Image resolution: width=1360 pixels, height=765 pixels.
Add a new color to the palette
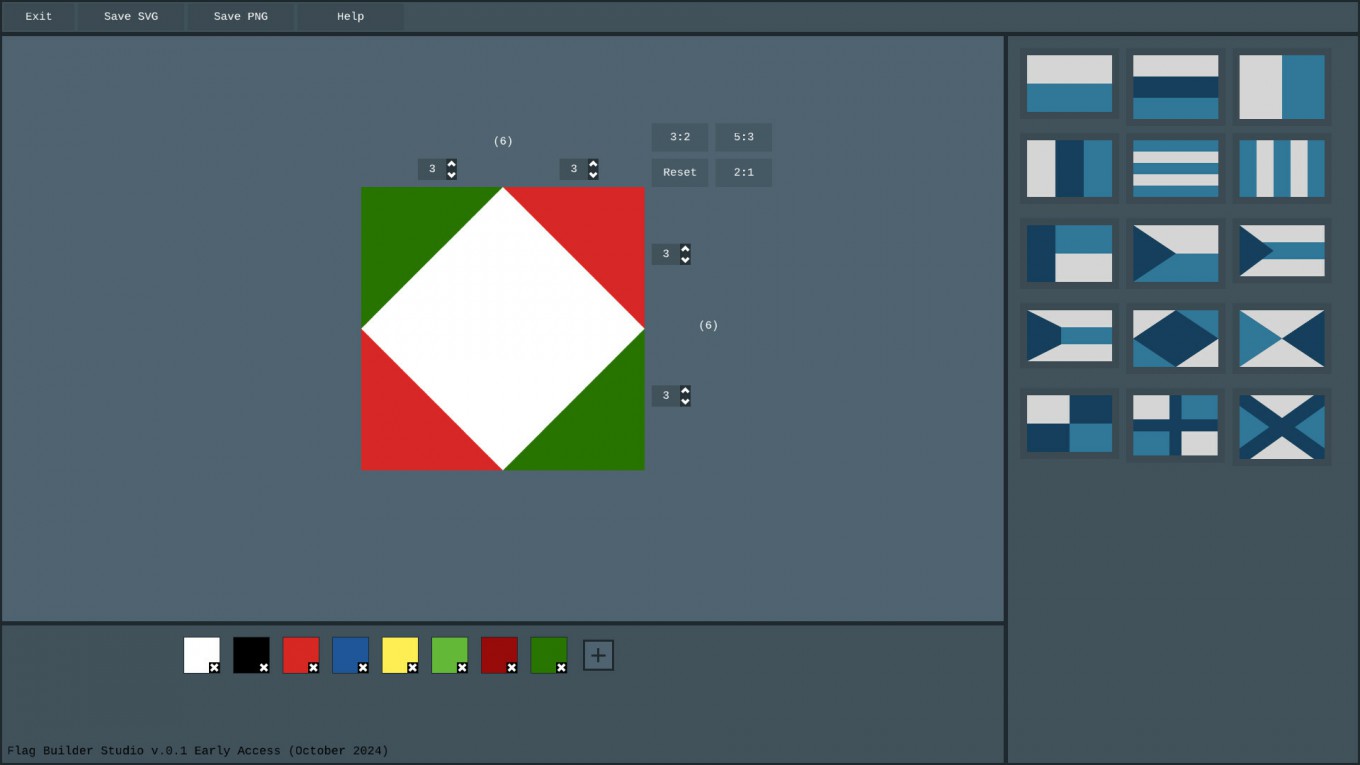(x=598, y=655)
